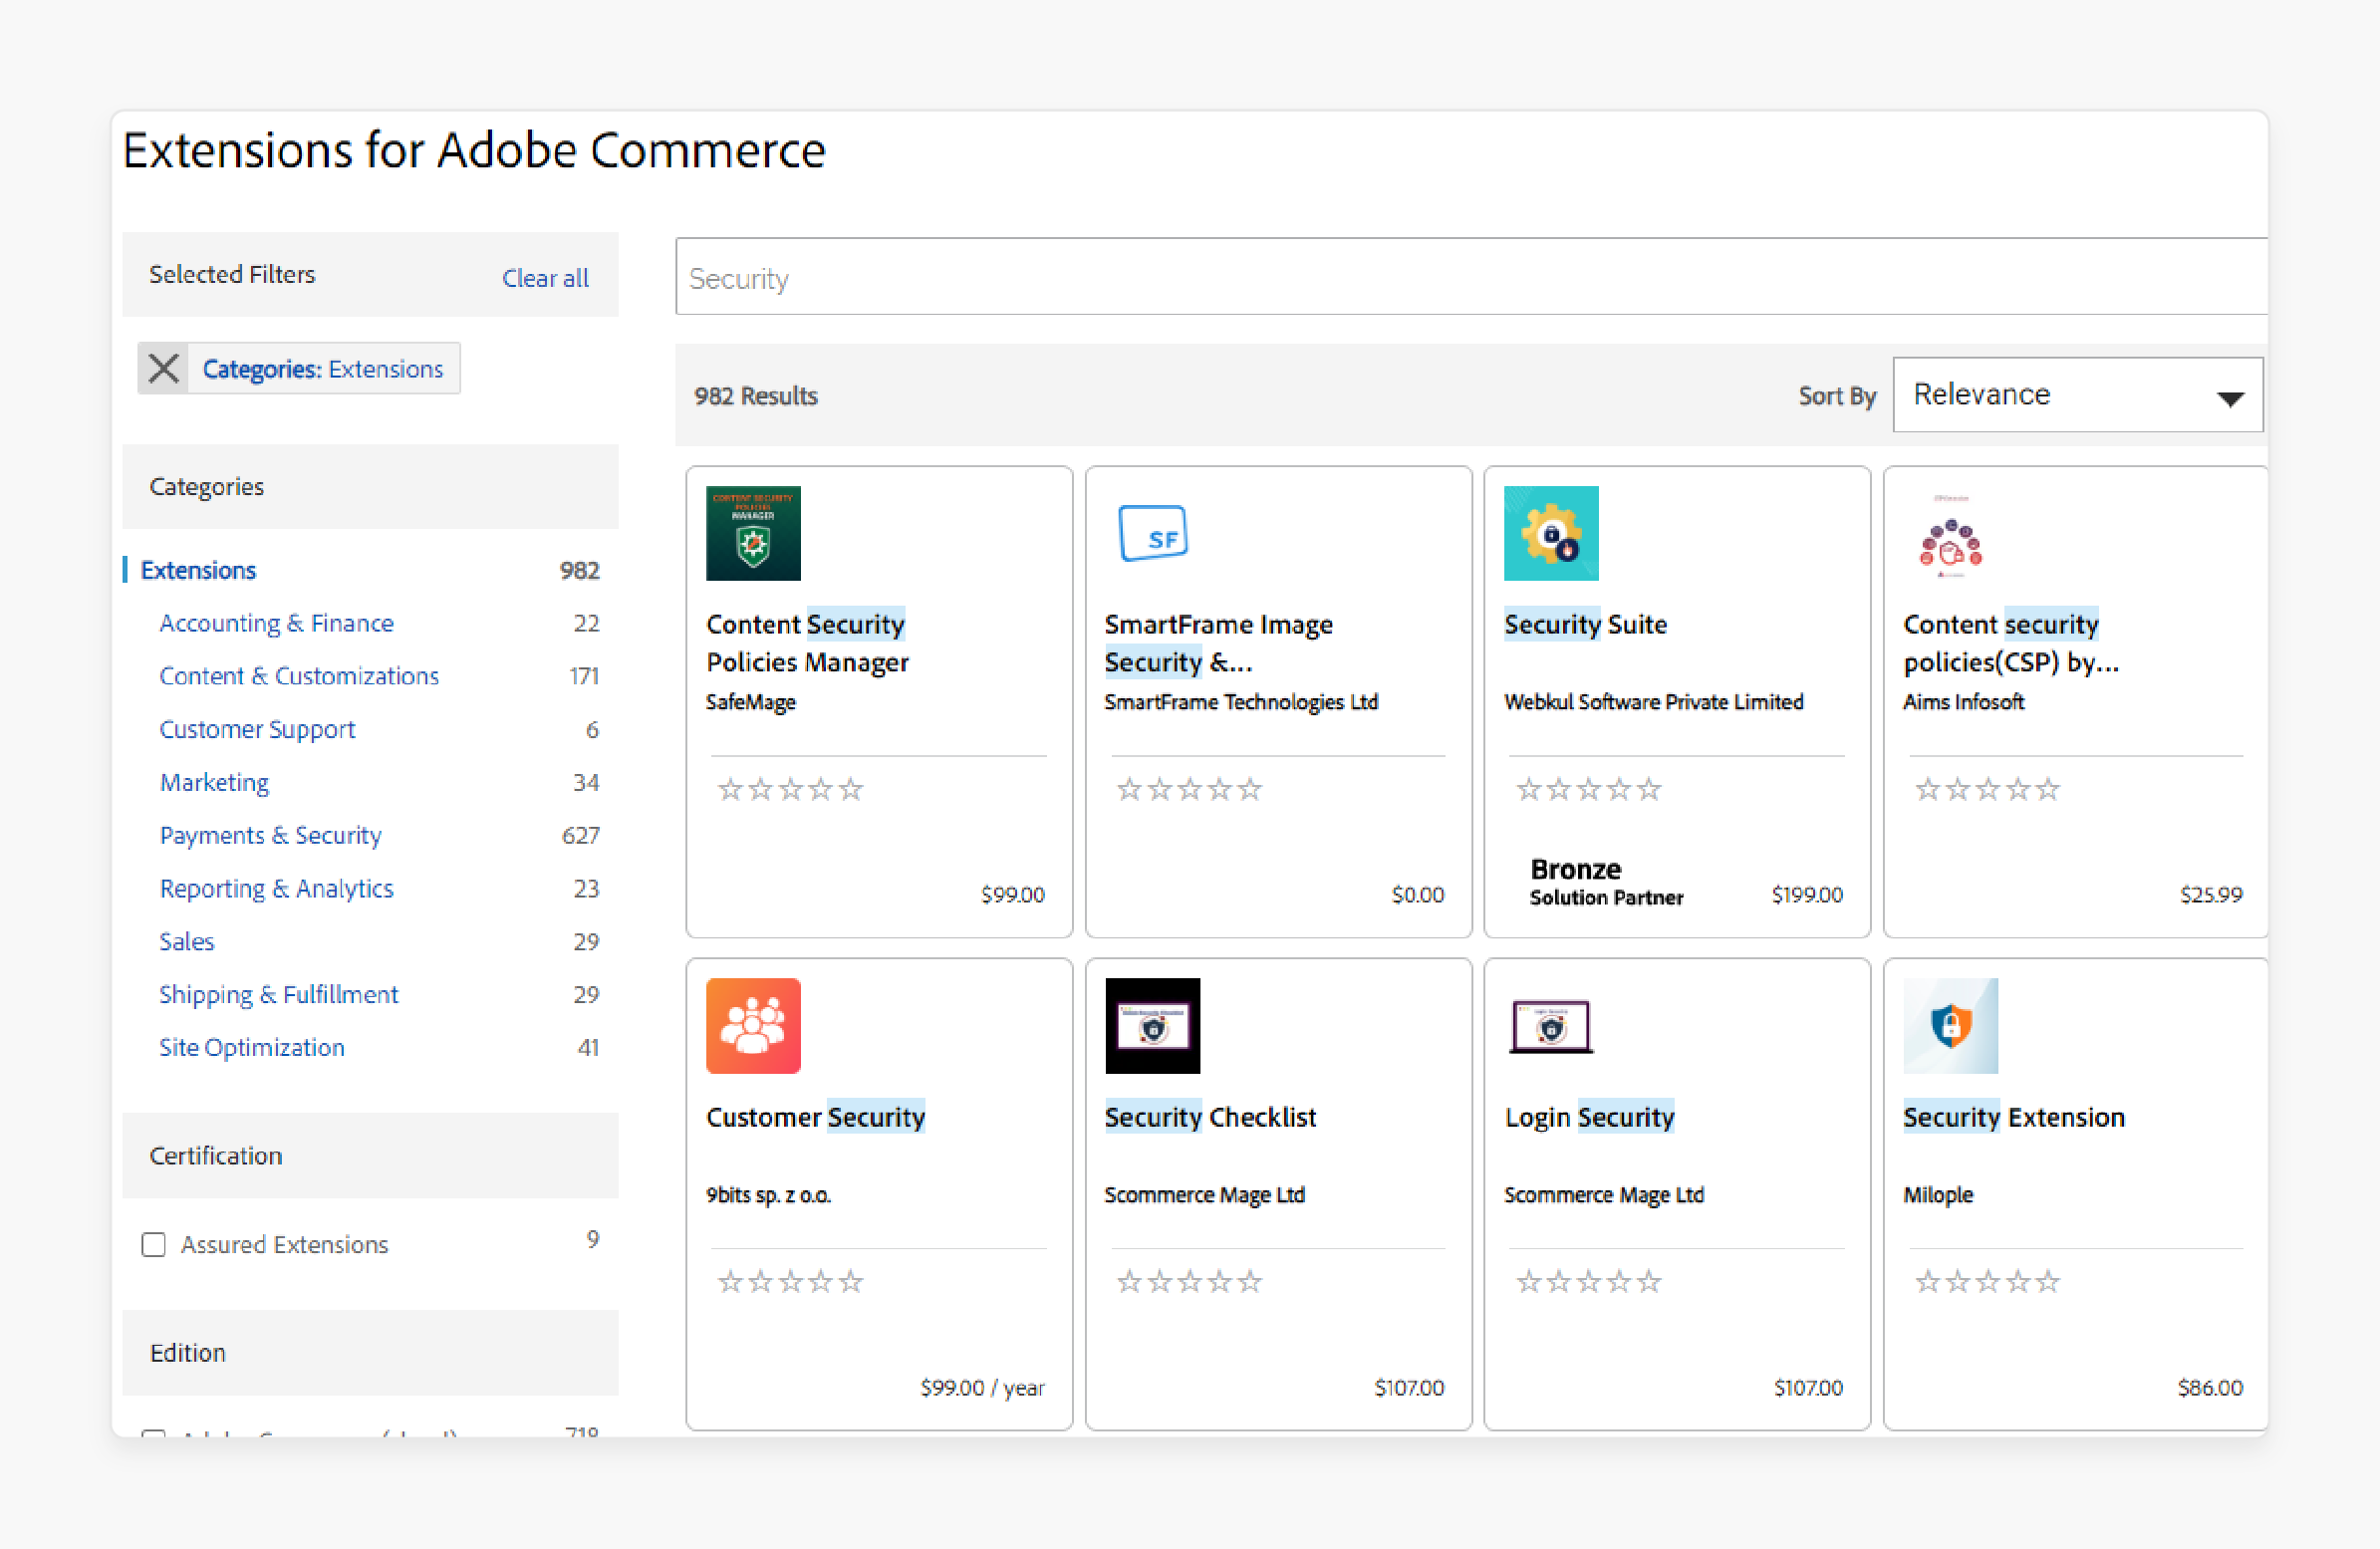Open the Customer Security orange people icon
The width and height of the screenshot is (2380, 1549).
(753, 1025)
